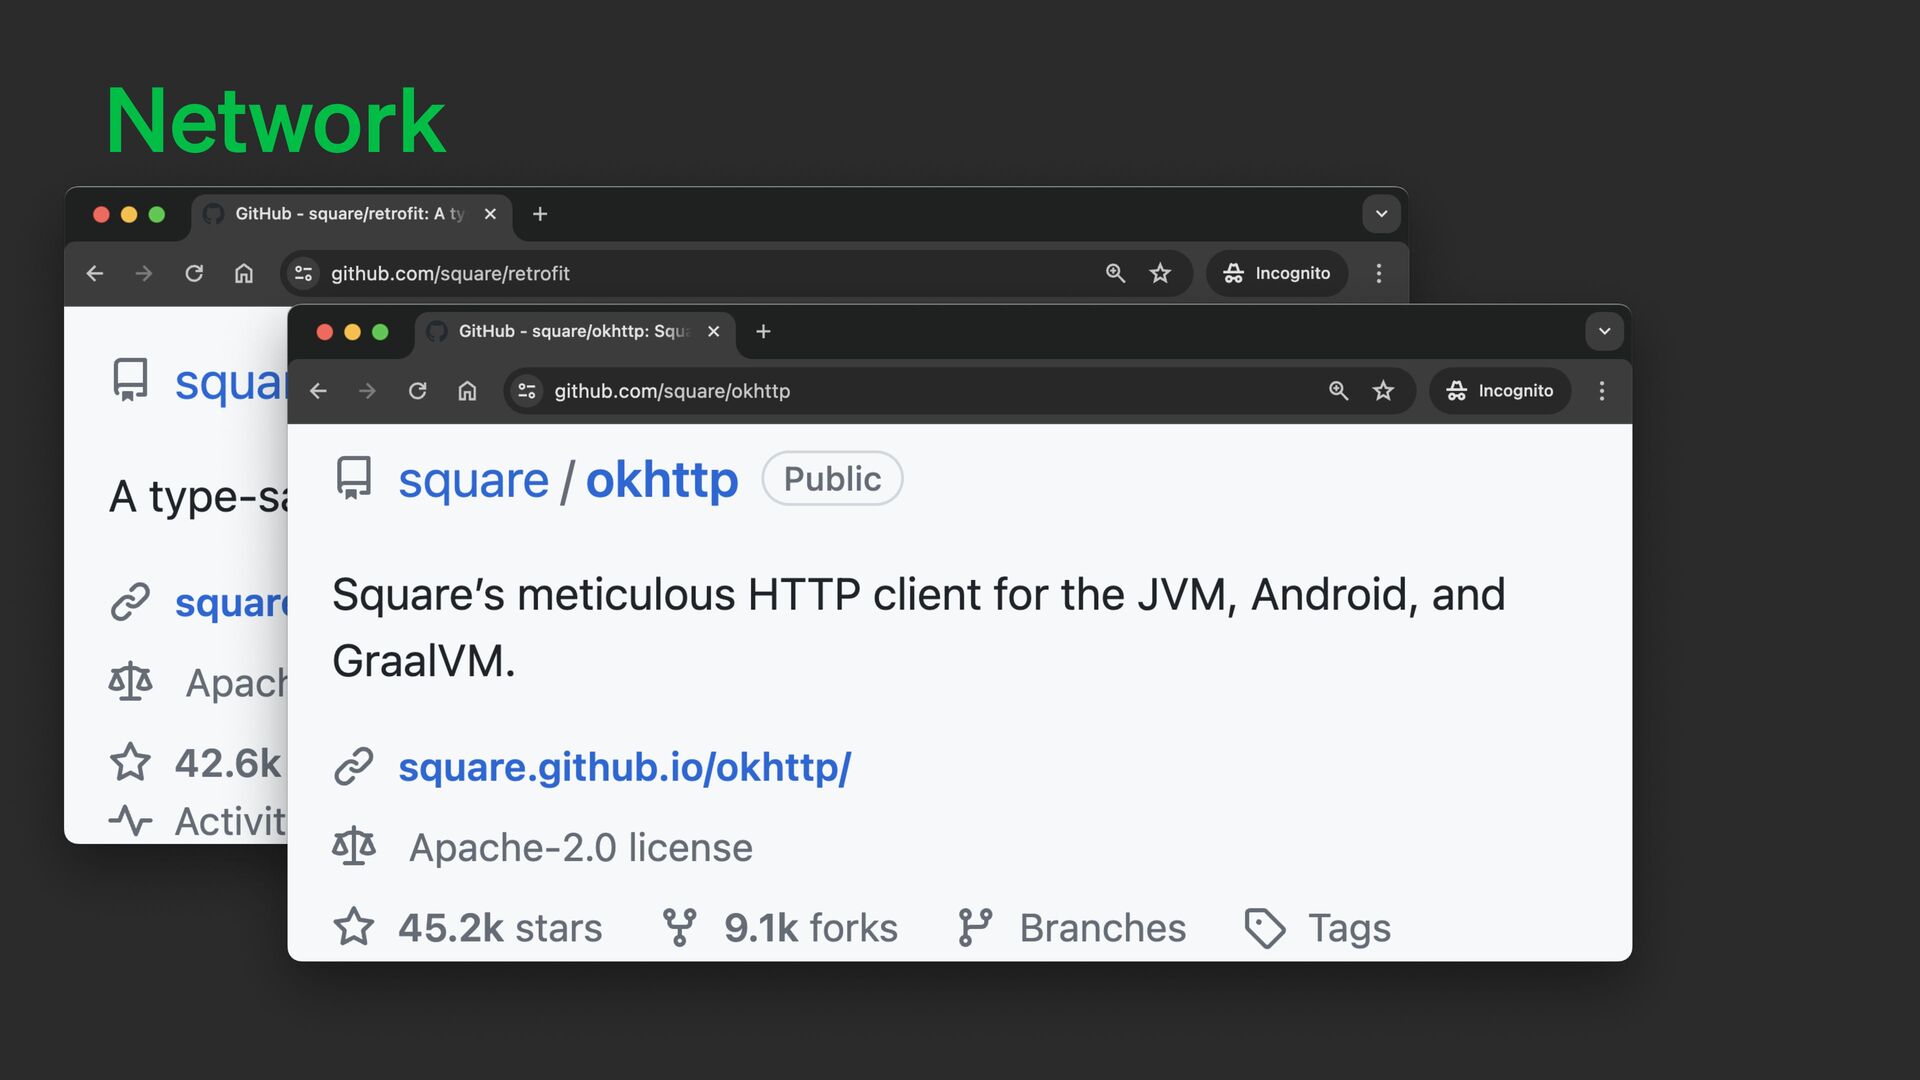Go back in the okhttp browser window
Image resolution: width=1920 pixels, height=1080 pixels.
click(318, 391)
